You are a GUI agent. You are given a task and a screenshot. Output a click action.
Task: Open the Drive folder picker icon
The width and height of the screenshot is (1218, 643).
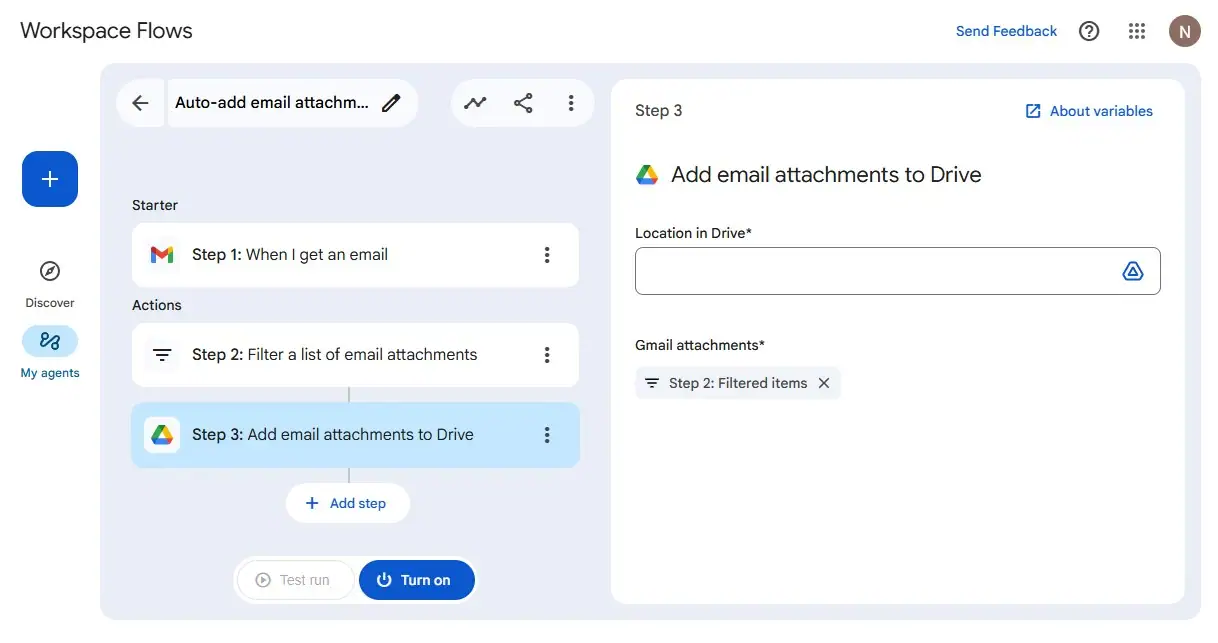click(x=1133, y=270)
